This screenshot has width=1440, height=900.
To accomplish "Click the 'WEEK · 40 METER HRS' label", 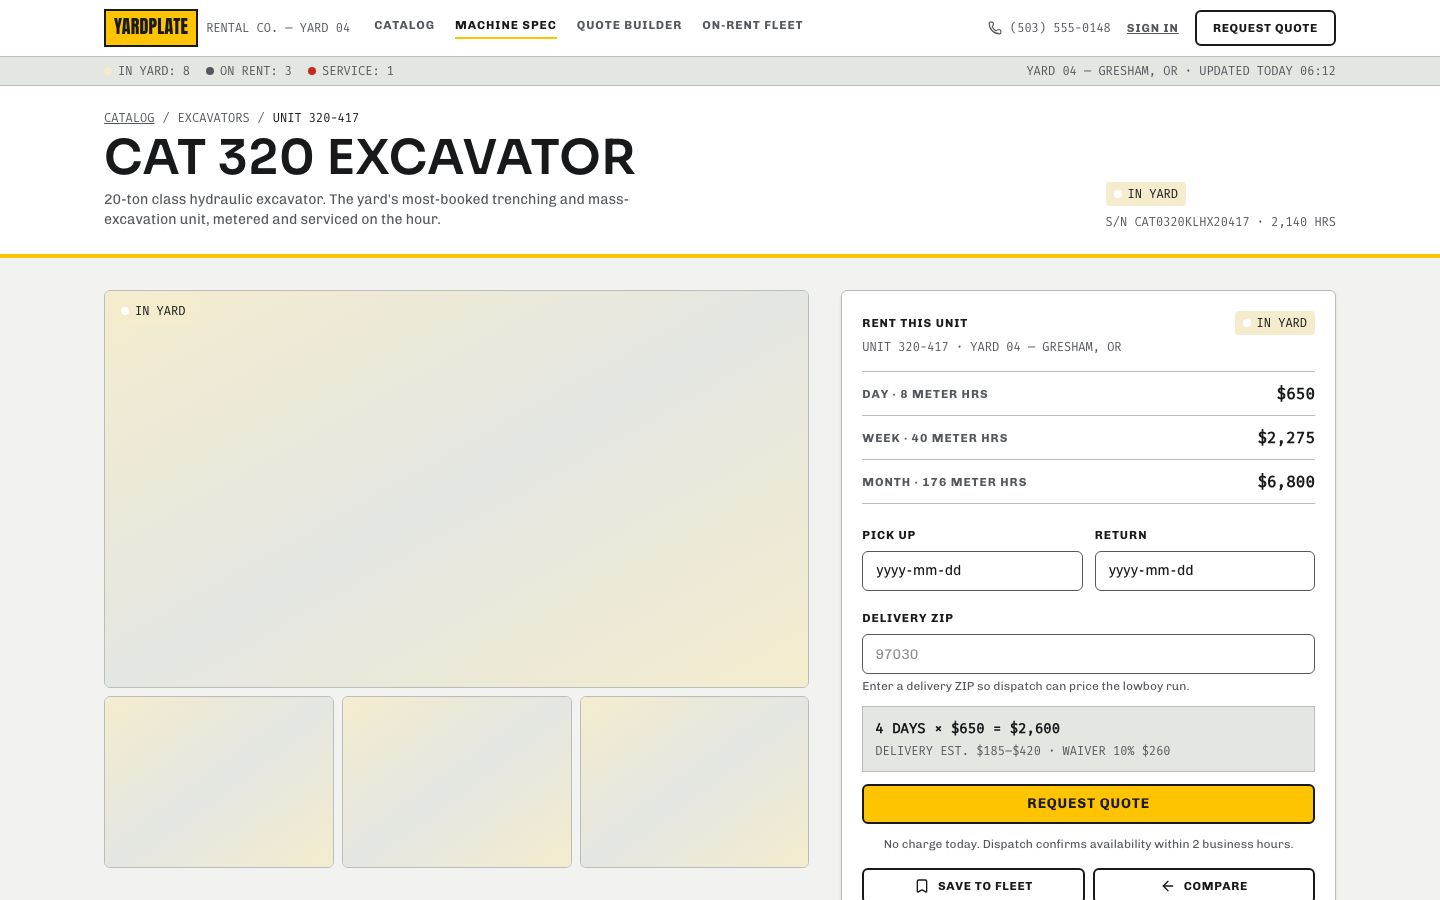I will 935,438.
